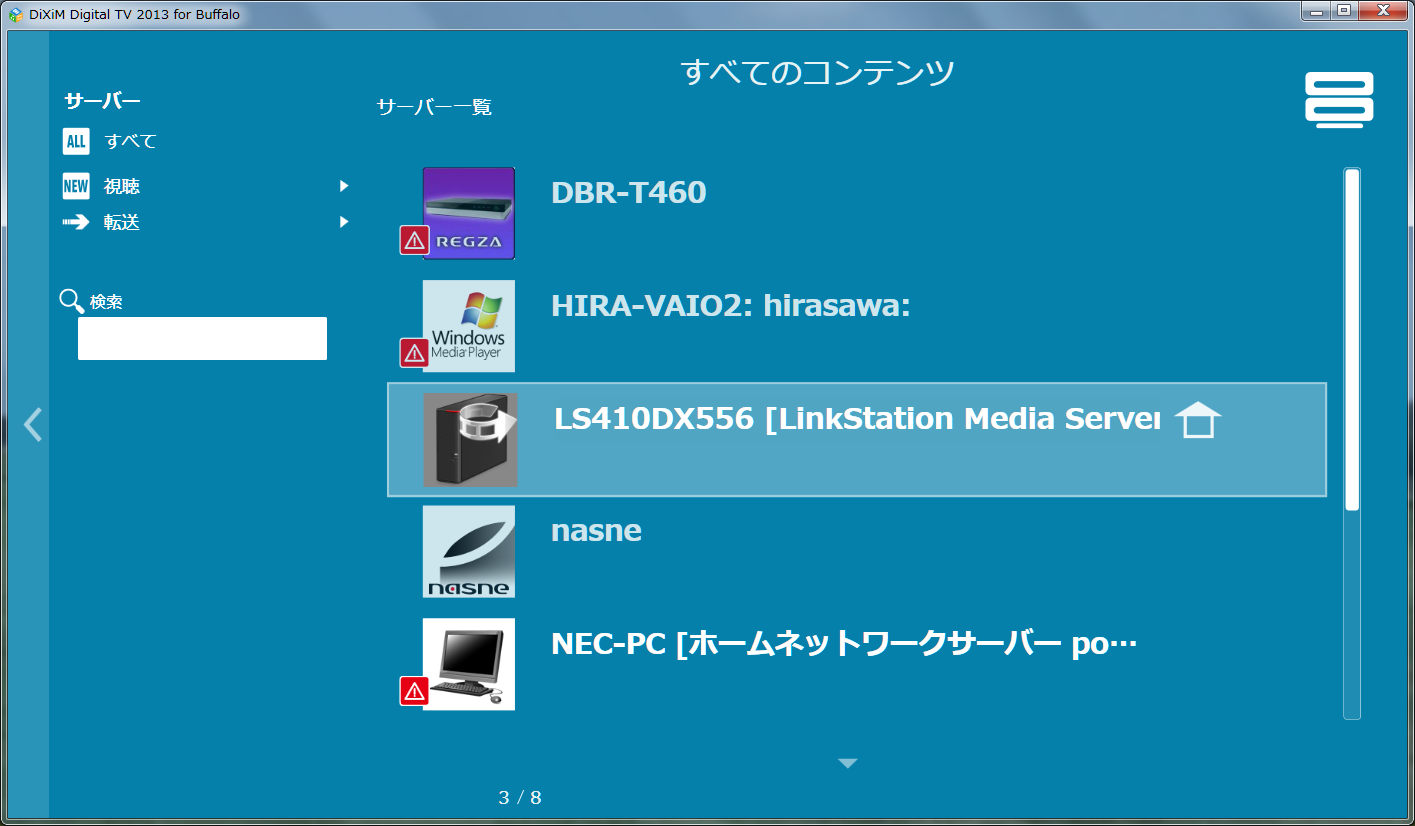Click the home icon on LS410DX556 row
Screen dimensions: 1415x826
click(x=1198, y=420)
